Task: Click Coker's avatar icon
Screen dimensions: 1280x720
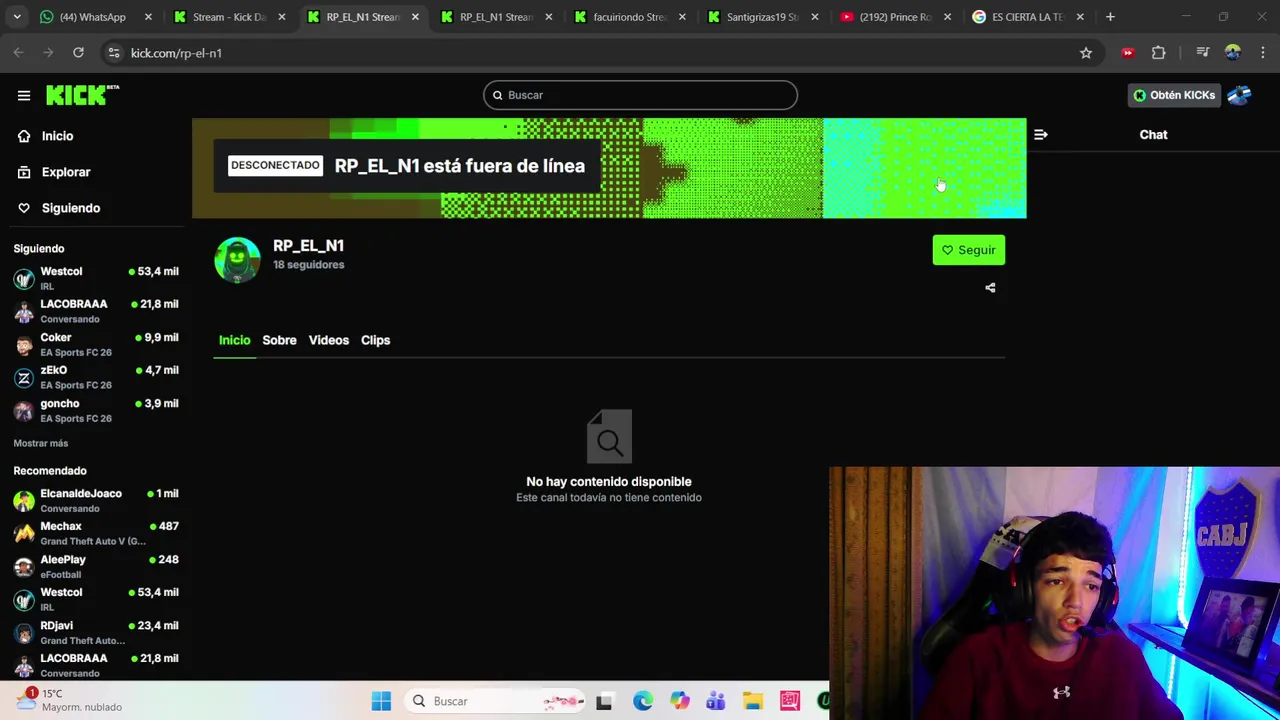Action: 24,345
